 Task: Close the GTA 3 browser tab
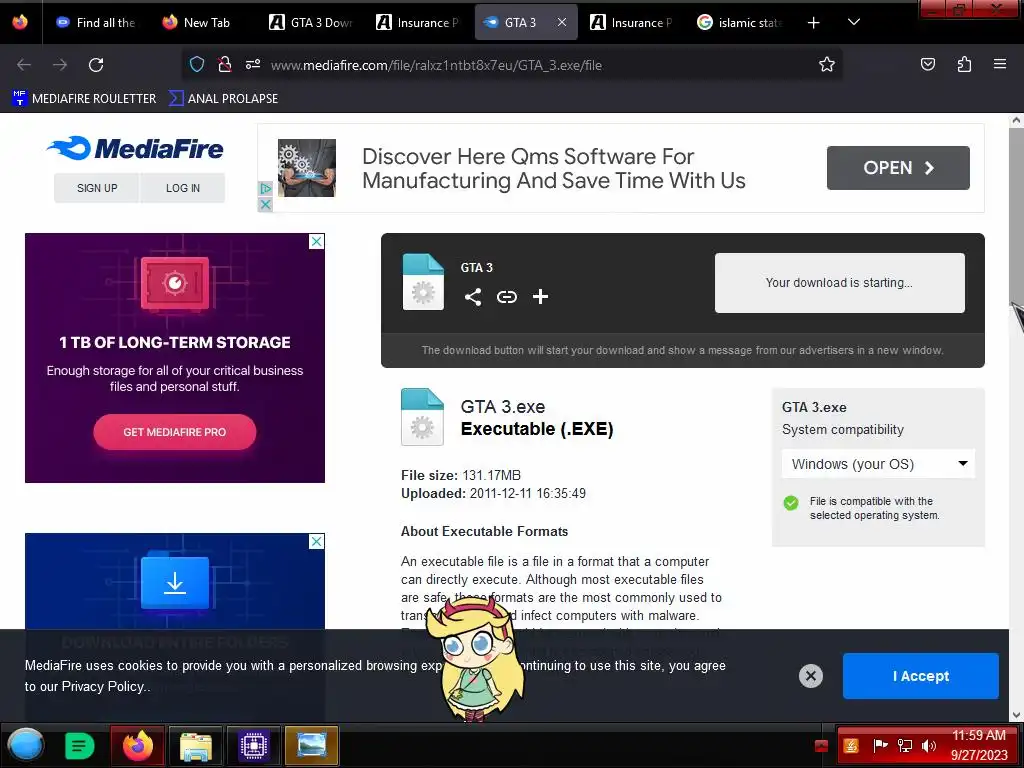562,22
